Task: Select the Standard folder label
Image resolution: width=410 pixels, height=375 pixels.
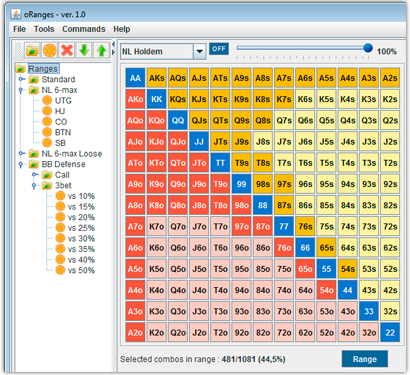Action: 58,79
